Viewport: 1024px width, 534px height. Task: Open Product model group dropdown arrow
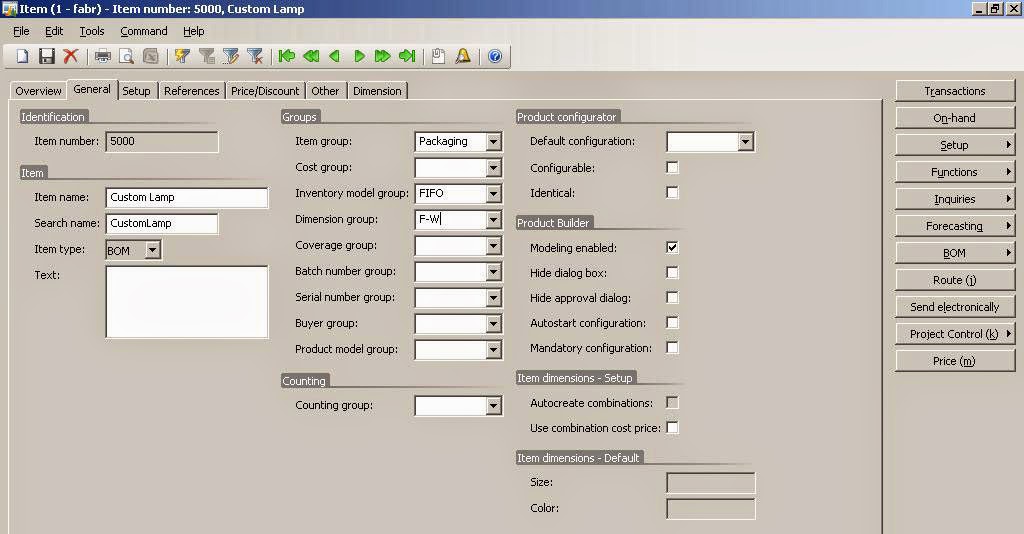pyautogui.click(x=494, y=350)
